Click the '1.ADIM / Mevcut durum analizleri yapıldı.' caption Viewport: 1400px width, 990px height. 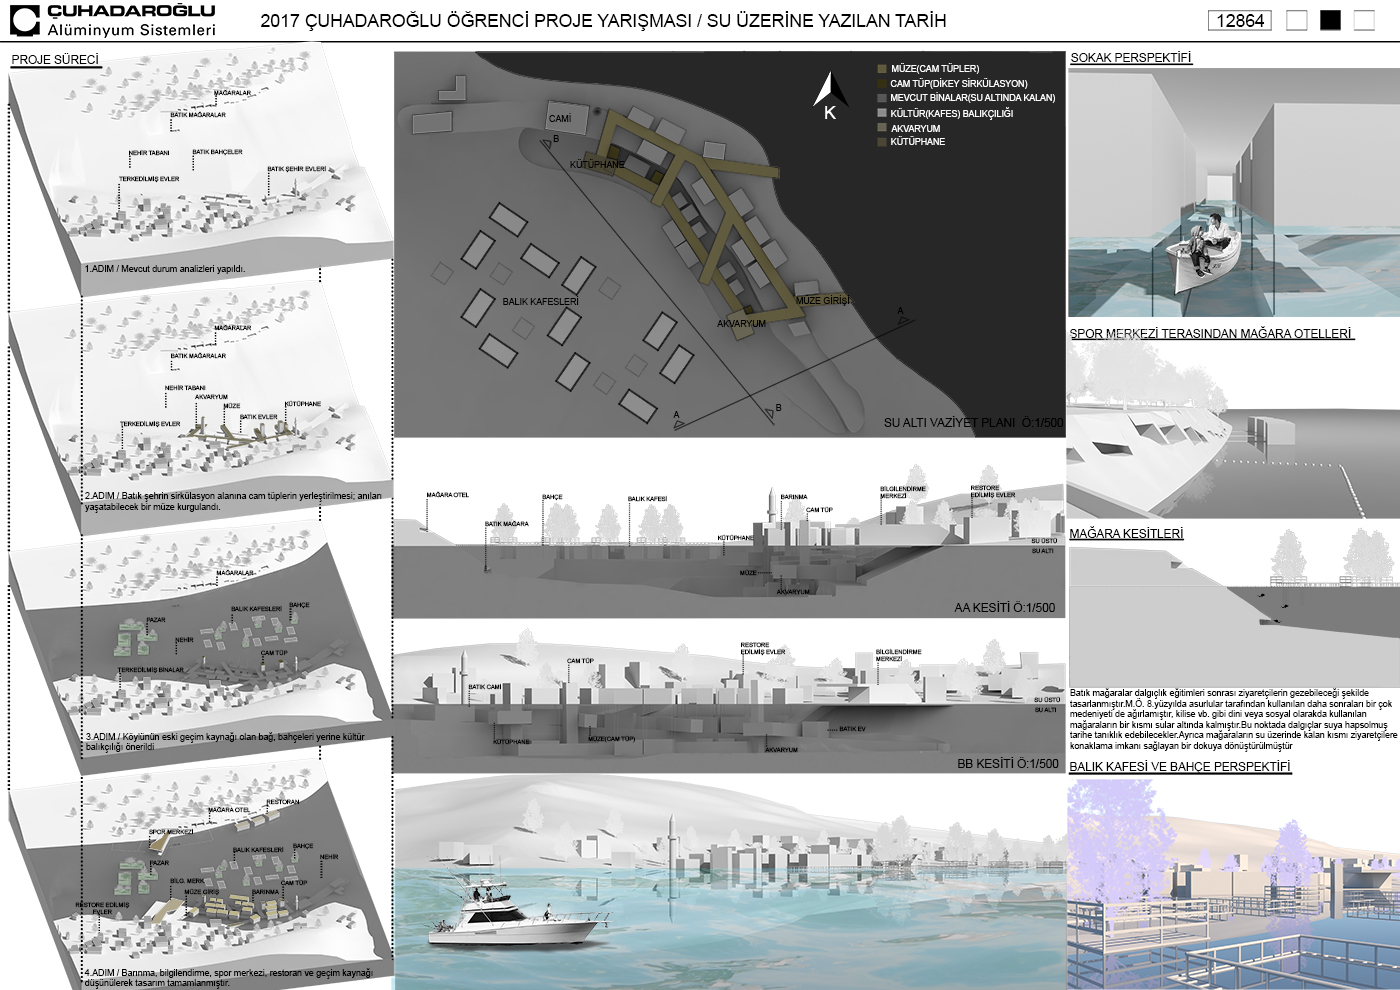click(165, 269)
